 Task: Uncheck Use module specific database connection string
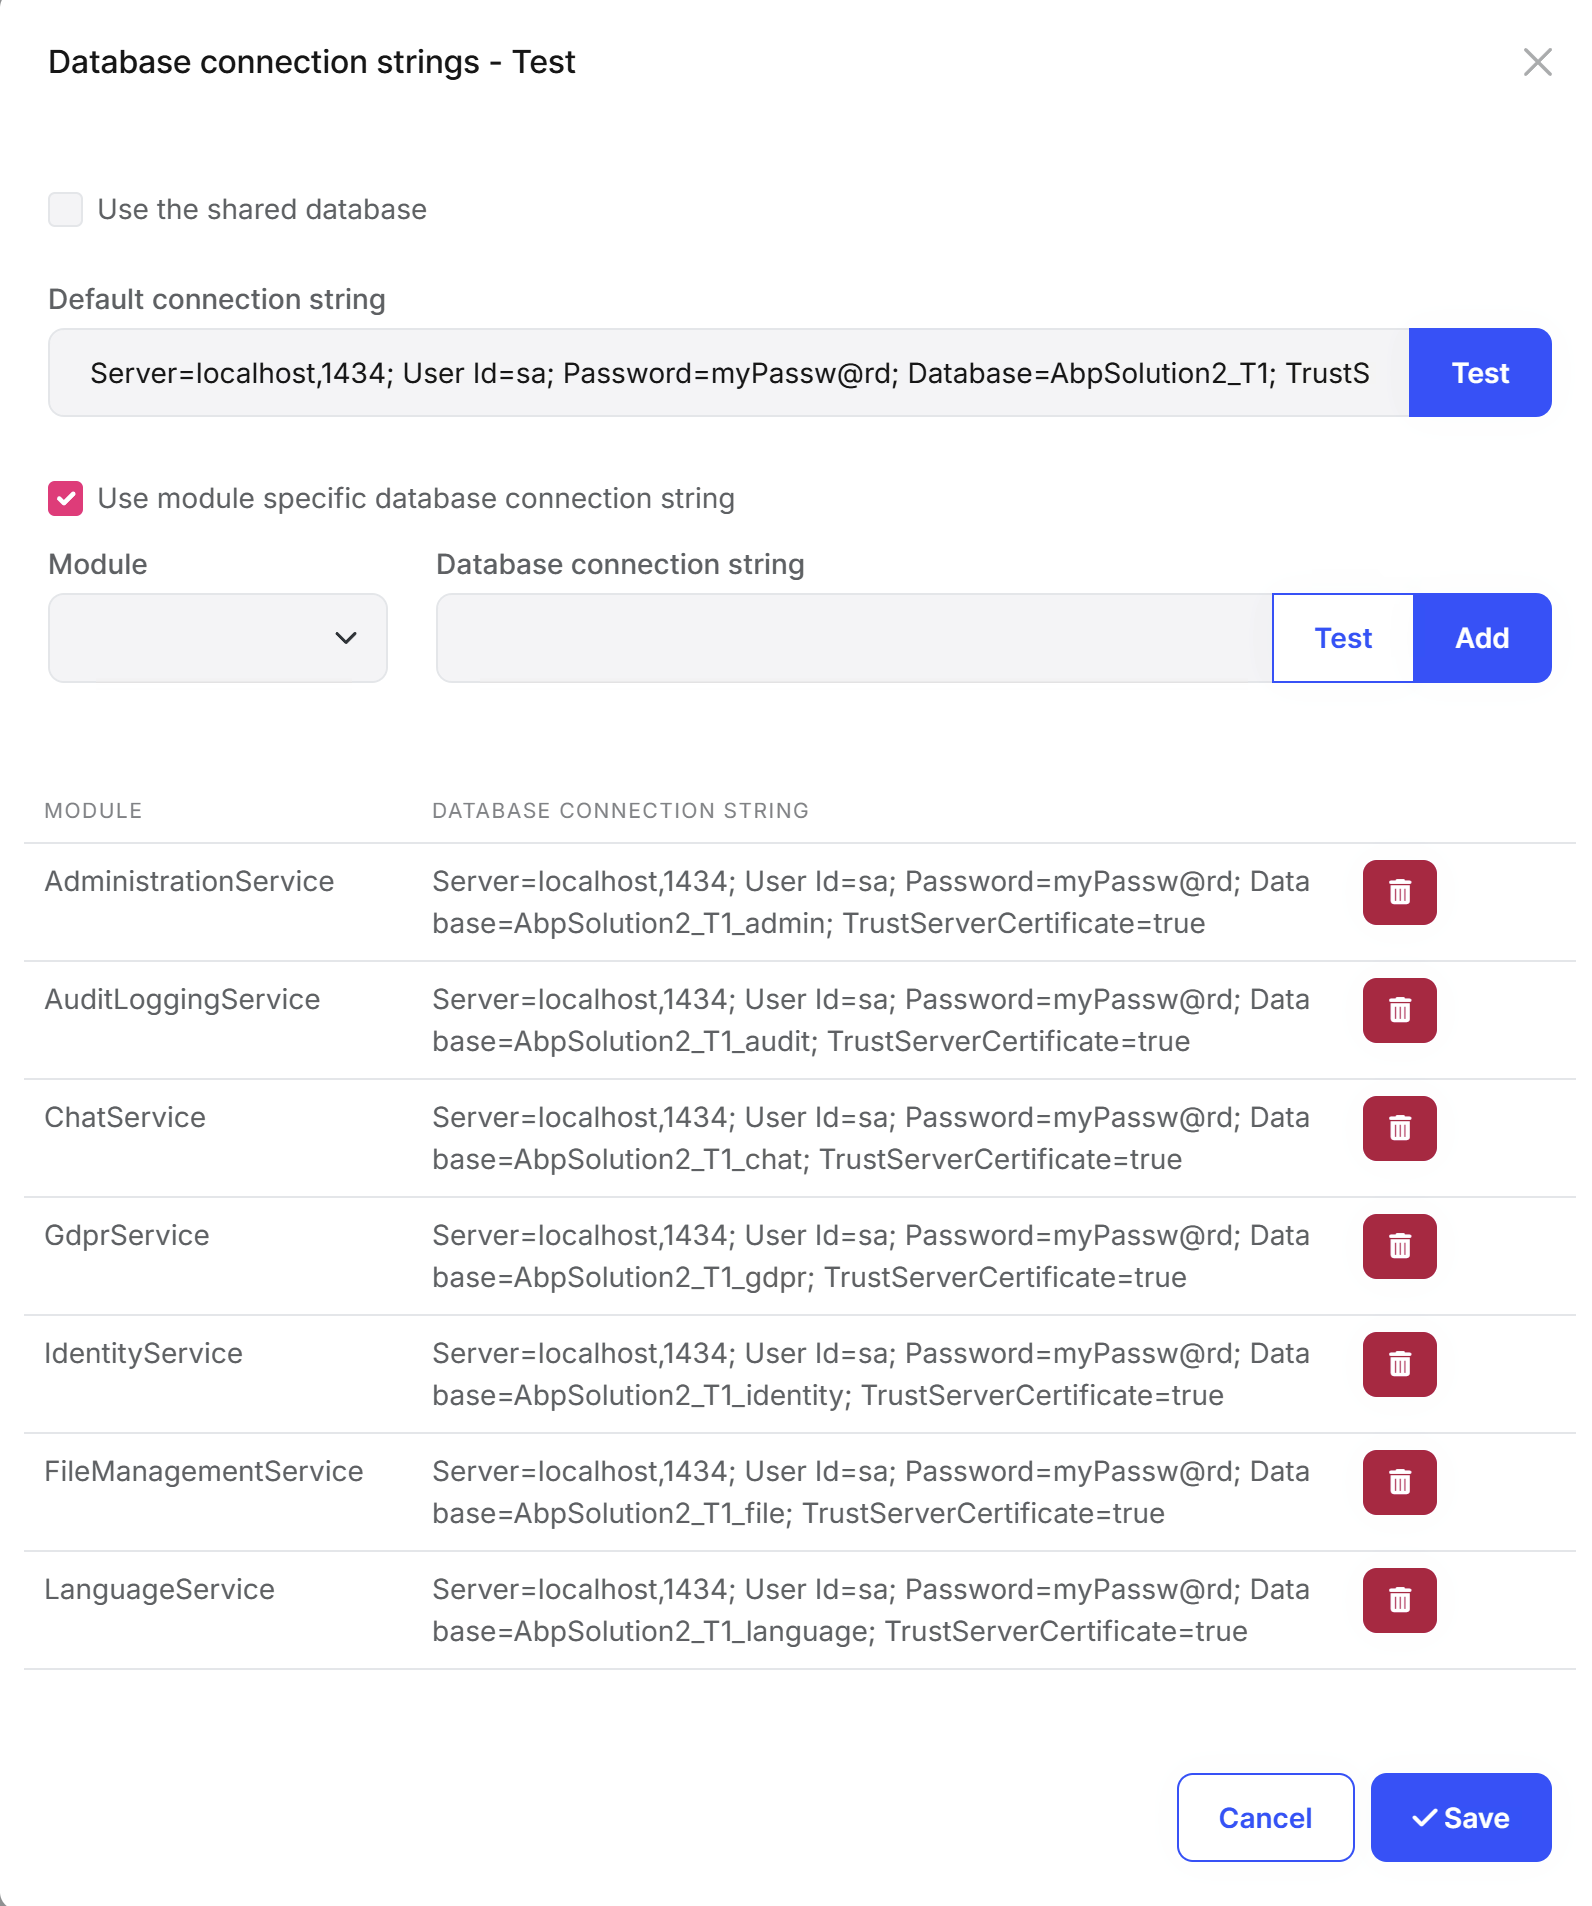(66, 498)
